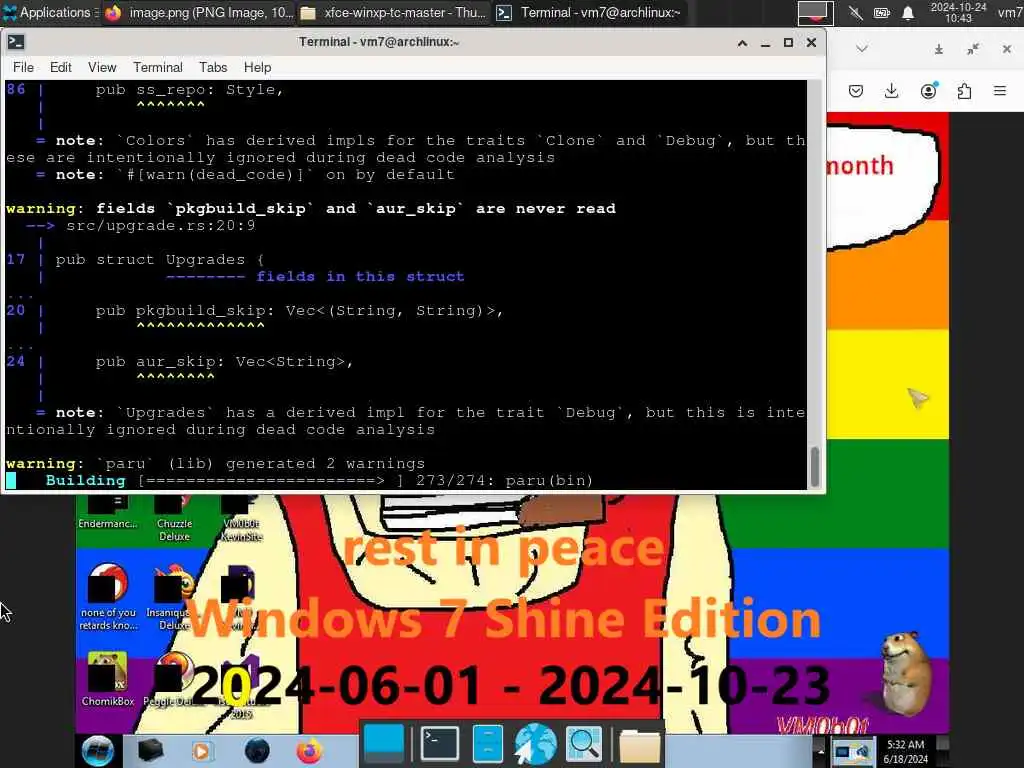The width and height of the screenshot is (1024, 768).
Task: Select the Terminal vm7@archlinux taskbar button
Action: coord(589,12)
